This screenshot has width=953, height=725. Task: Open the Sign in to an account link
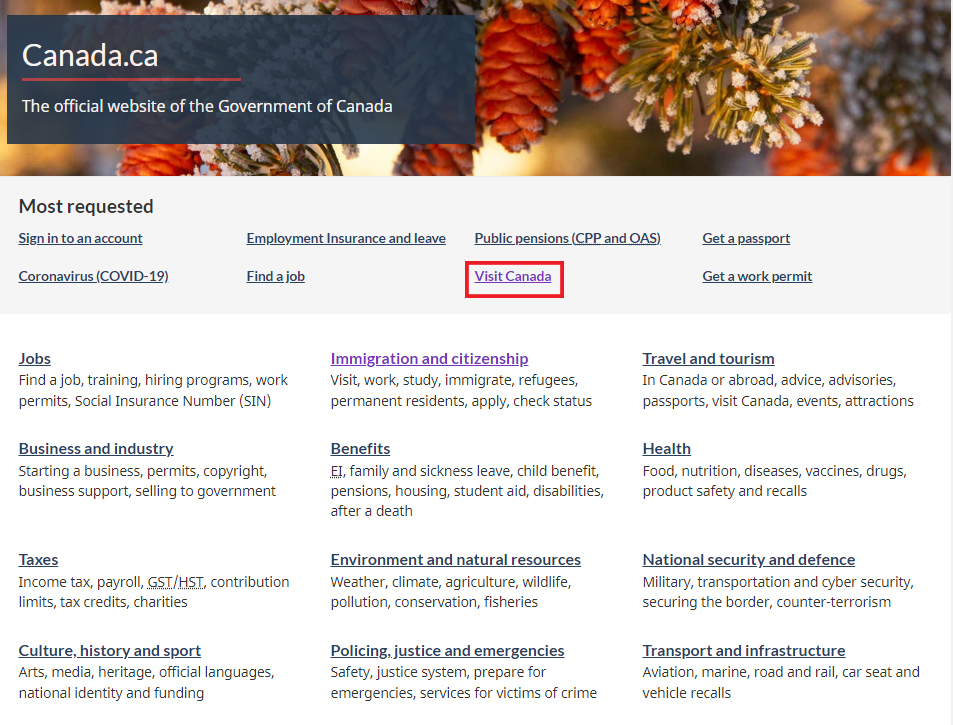click(x=80, y=238)
